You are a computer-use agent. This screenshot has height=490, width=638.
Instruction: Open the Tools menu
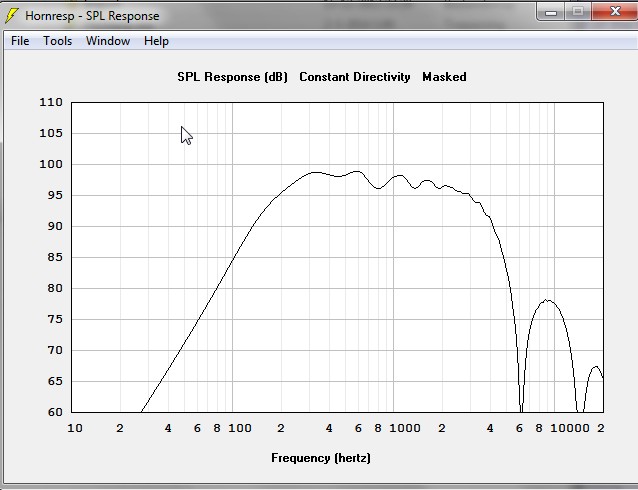coord(58,41)
